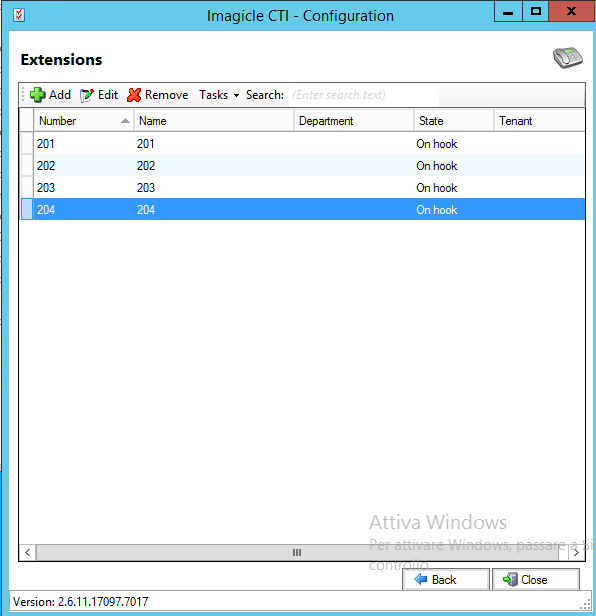Select extension 202 row

(303, 165)
